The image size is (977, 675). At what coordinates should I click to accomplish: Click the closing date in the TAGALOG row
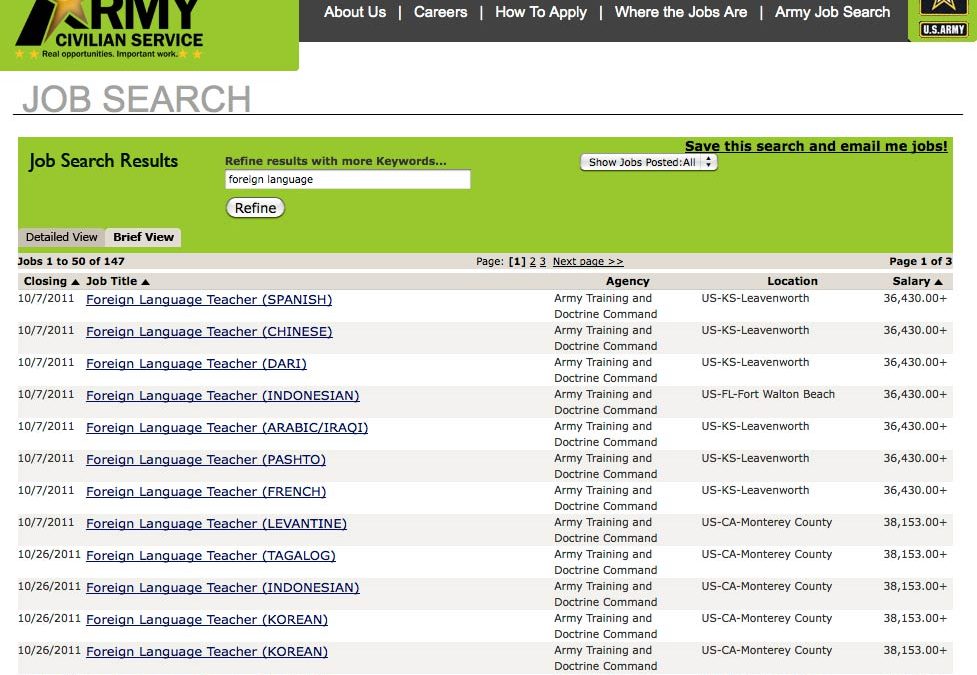pos(49,554)
